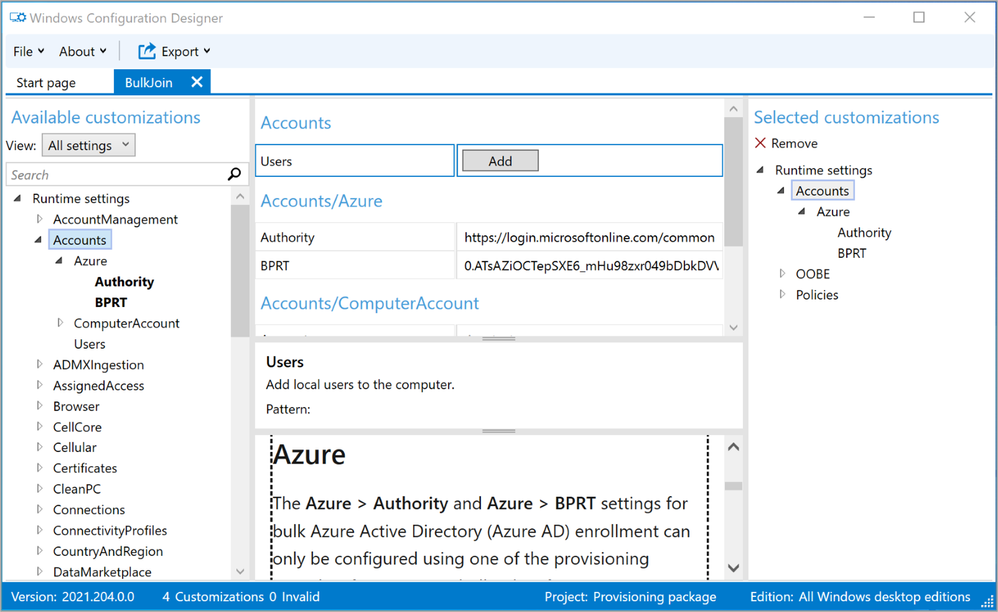Expand the ComputerAccount node

60,323
